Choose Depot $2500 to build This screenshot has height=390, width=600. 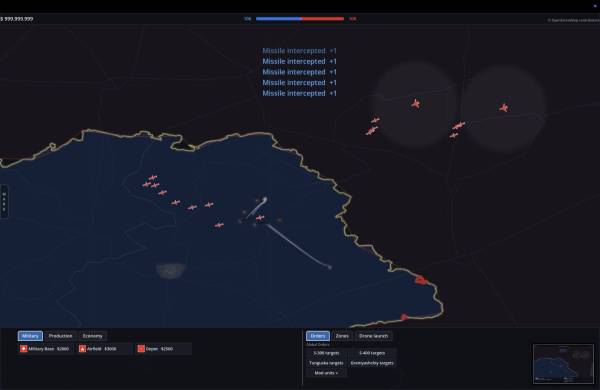coord(163,349)
